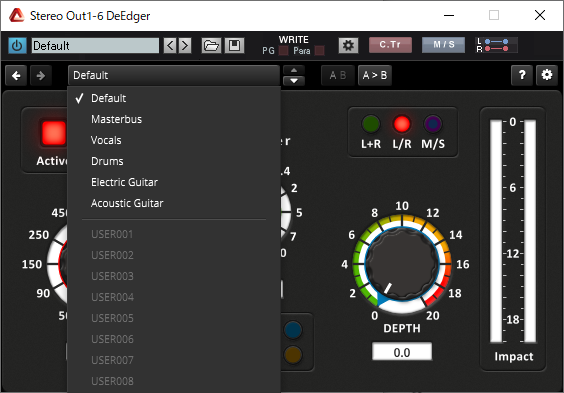Image resolution: width=564 pixels, height=393 pixels.
Task: Open the L R channel routing icon
Action: [497, 45]
